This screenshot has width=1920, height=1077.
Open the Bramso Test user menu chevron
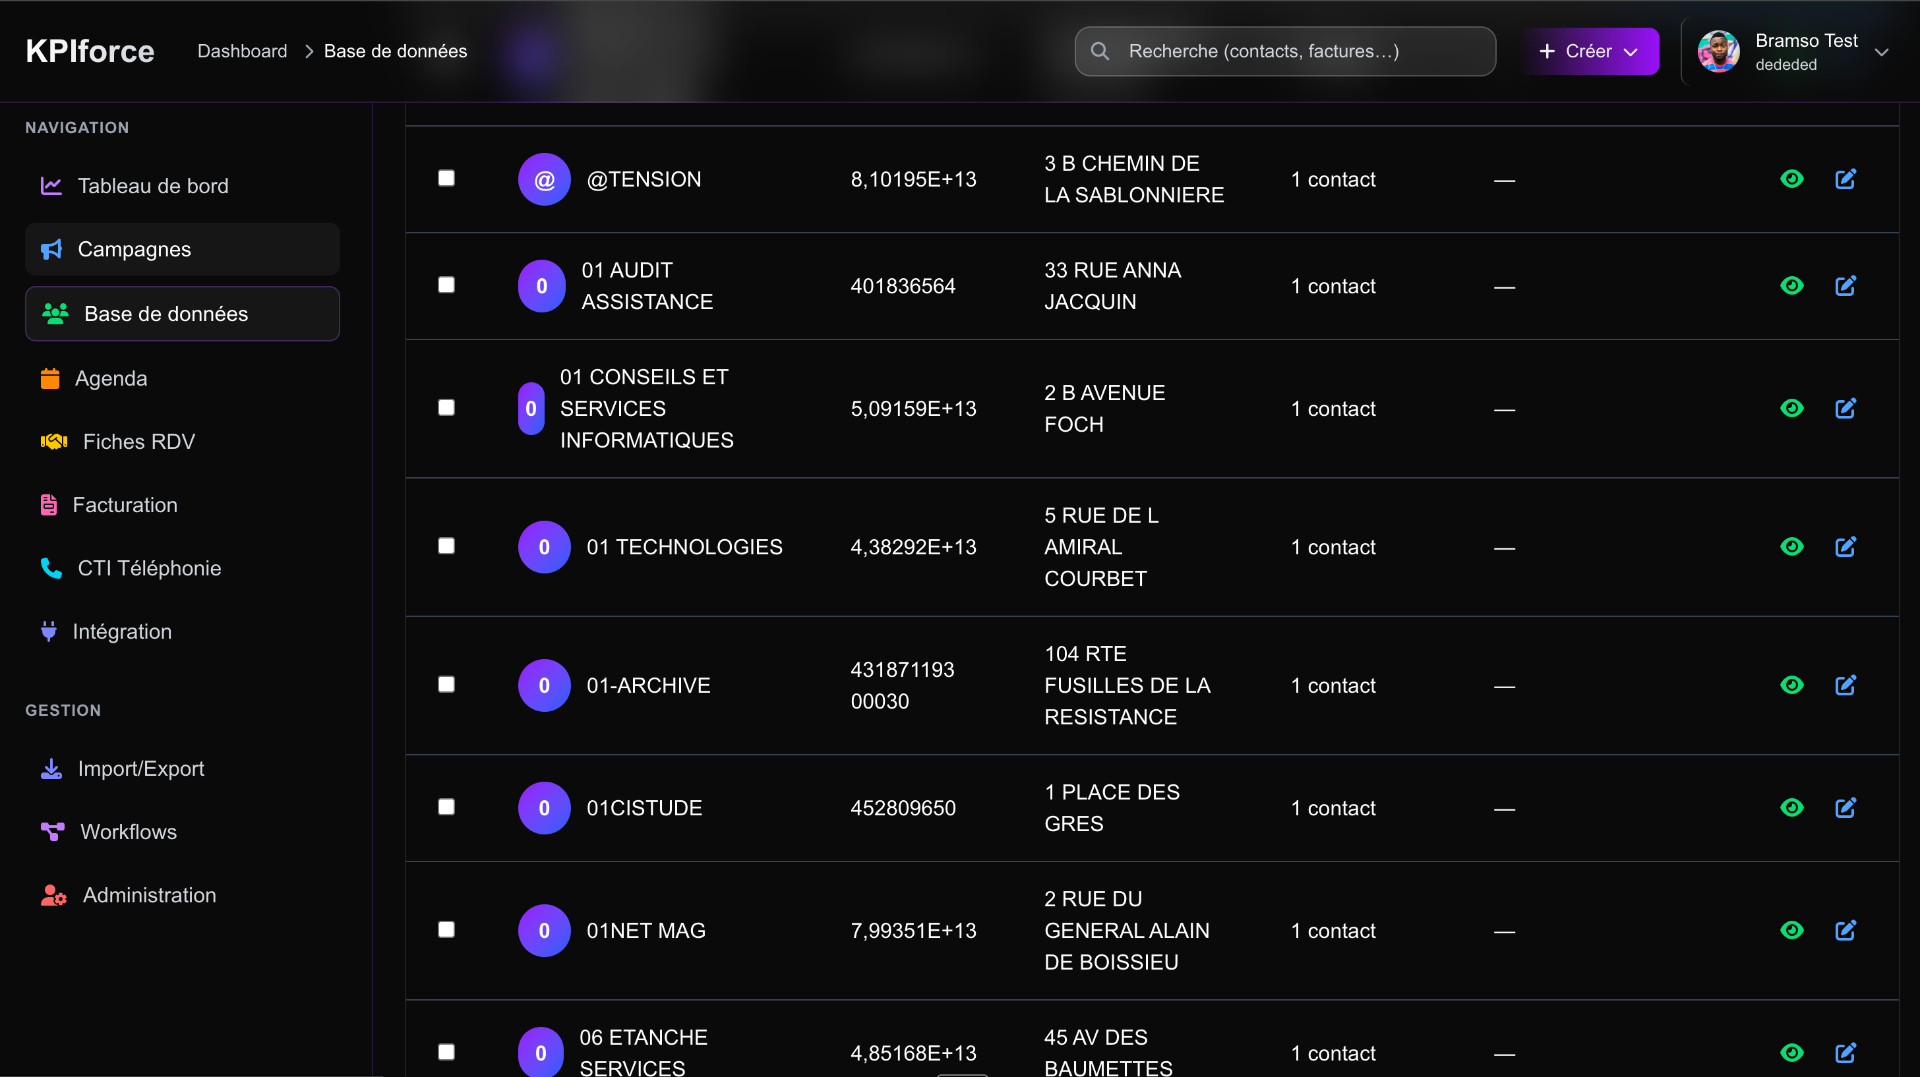click(1881, 52)
